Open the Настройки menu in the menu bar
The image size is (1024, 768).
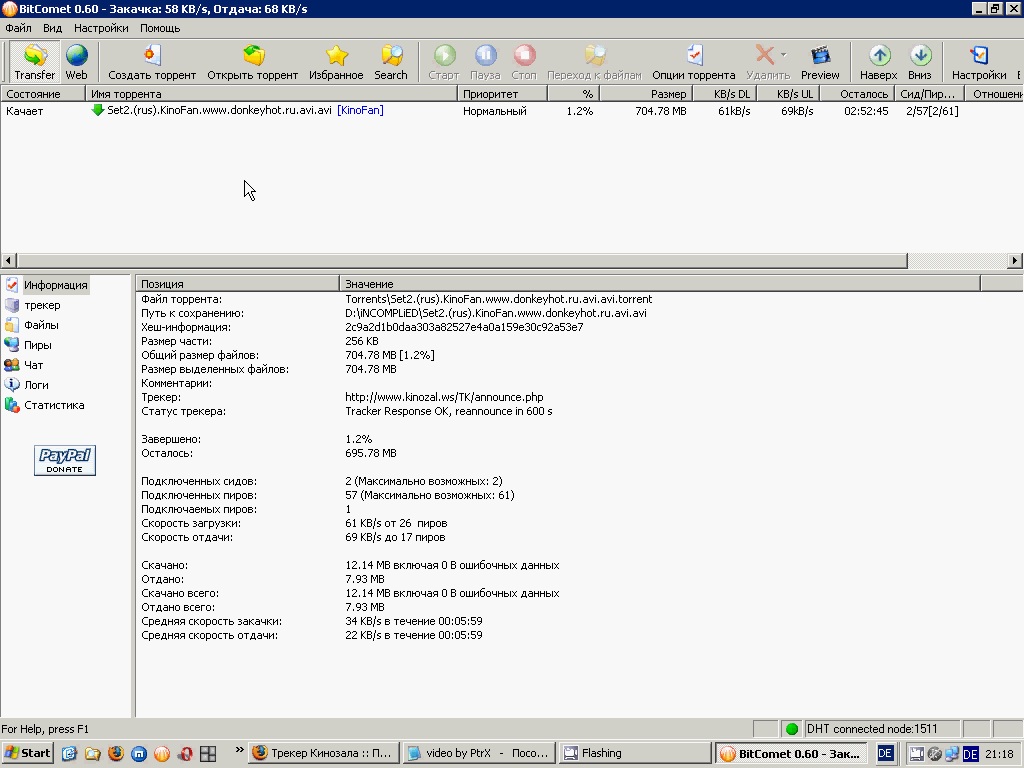coord(101,28)
